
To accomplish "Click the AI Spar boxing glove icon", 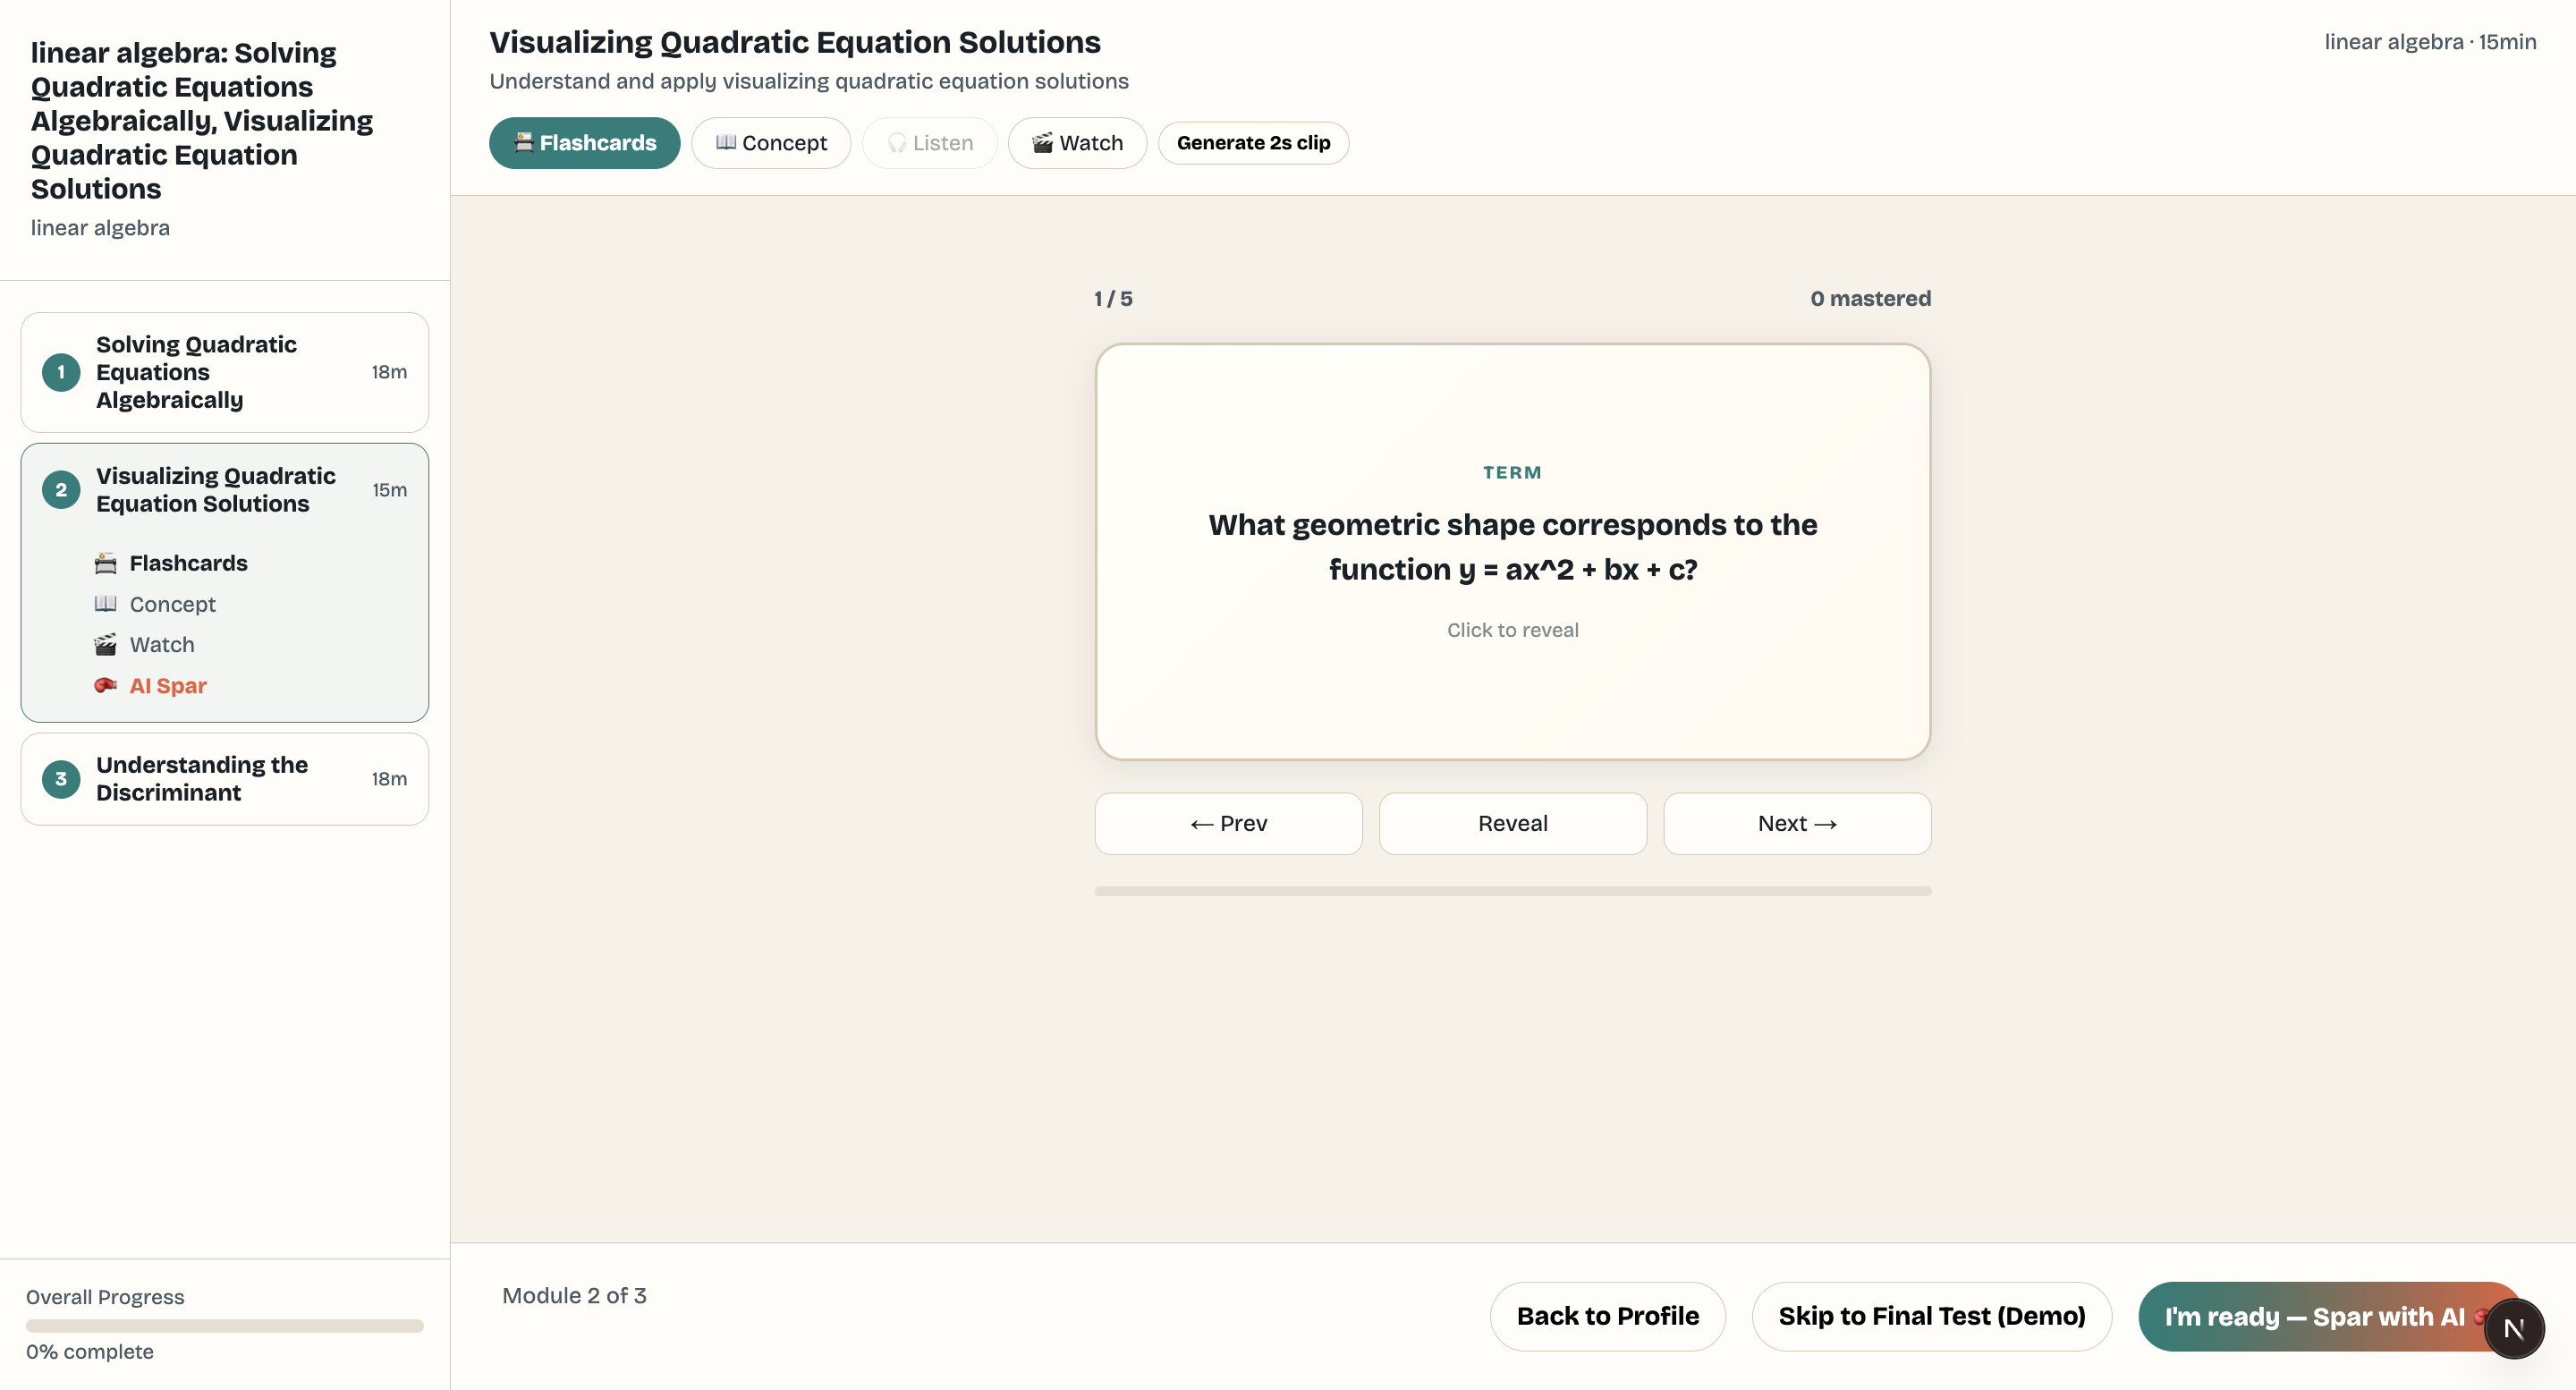I will (x=105, y=686).
